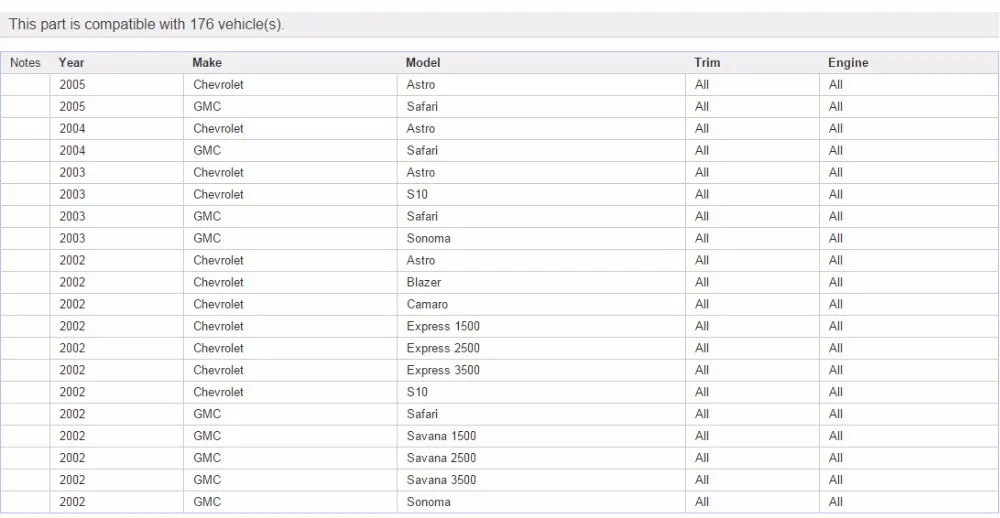Click Trim 'All' in the 2005 Safari row

[x=702, y=107]
